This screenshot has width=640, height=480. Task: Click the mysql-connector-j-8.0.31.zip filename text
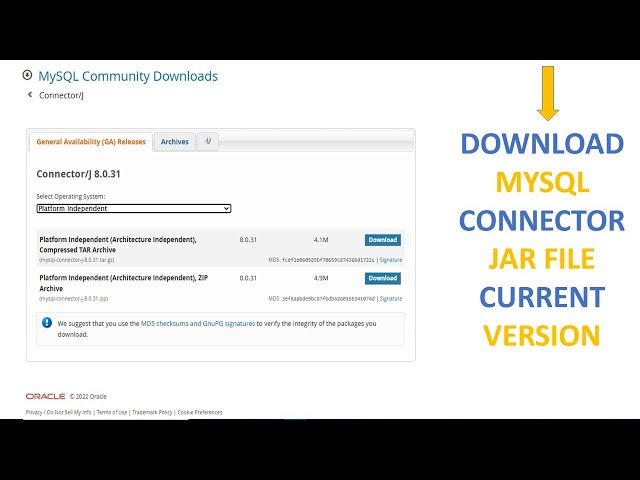tap(73, 299)
